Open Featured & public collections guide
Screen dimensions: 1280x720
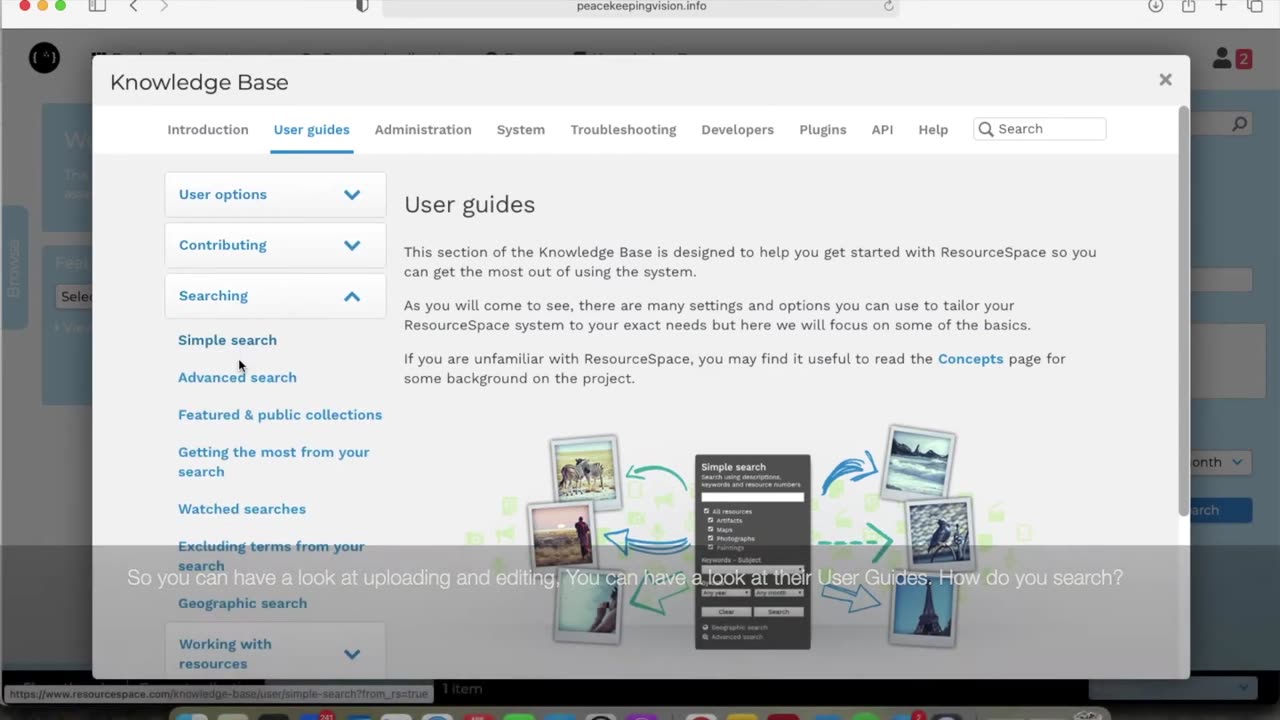click(x=280, y=415)
